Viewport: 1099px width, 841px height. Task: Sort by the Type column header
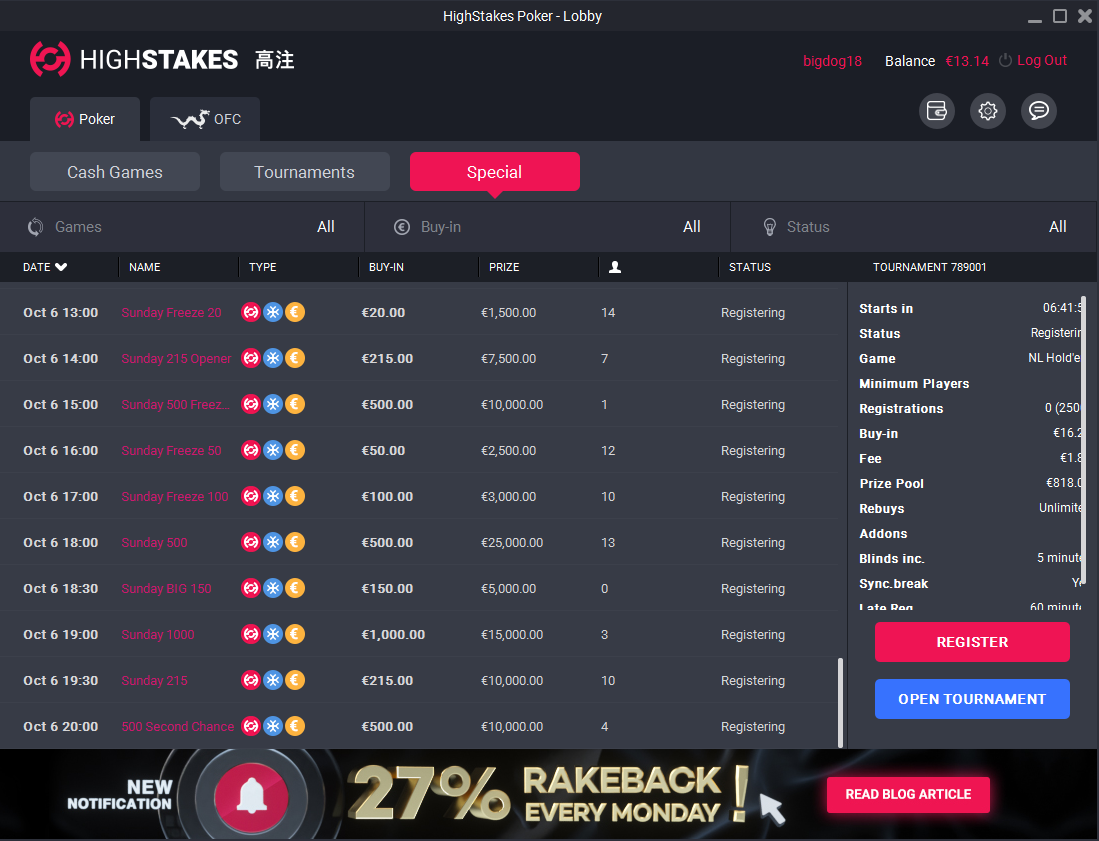pyautogui.click(x=263, y=267)
